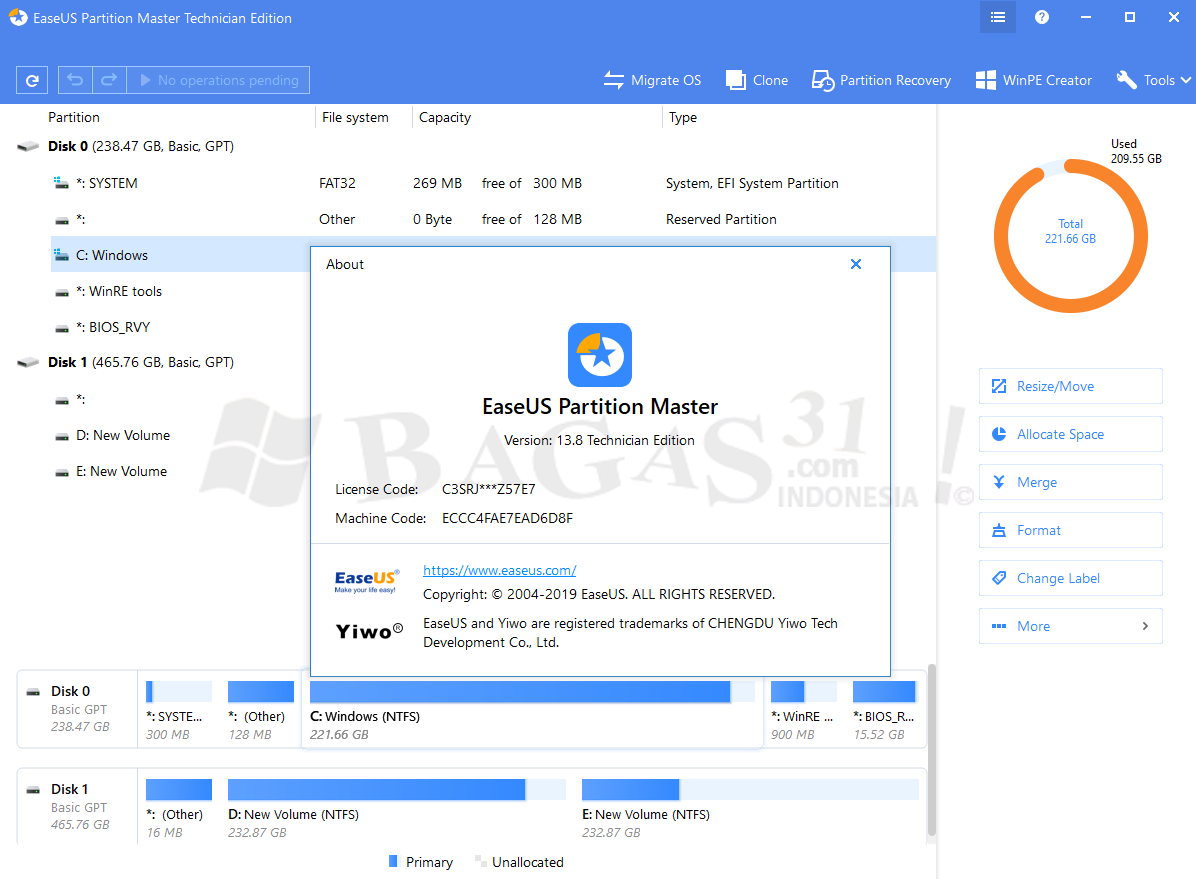Image resolution: width=1196 pixels, height=879 pixels.
Task: Click the Yiwo trademark logo
Action: tap(369, 631)
